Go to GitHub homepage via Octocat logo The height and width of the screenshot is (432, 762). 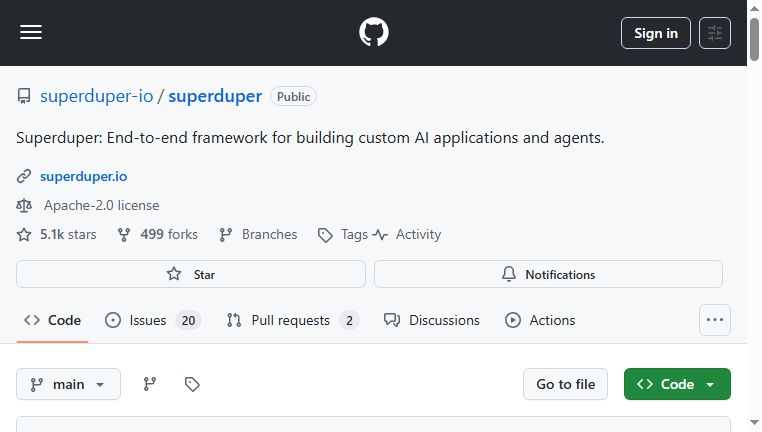(x=374, y=32)
